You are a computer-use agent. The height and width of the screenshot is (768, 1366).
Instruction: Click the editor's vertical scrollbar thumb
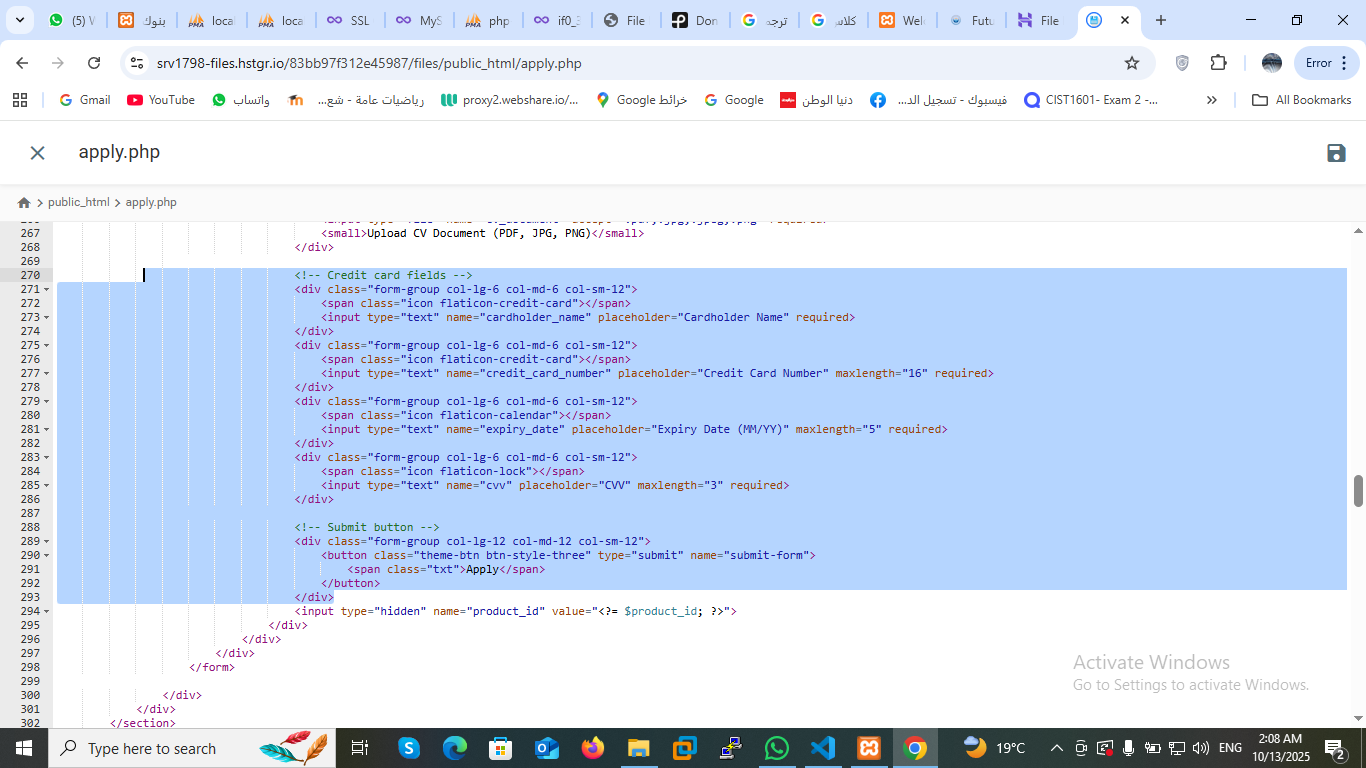pyautogui.click(x=1358, y=490)
